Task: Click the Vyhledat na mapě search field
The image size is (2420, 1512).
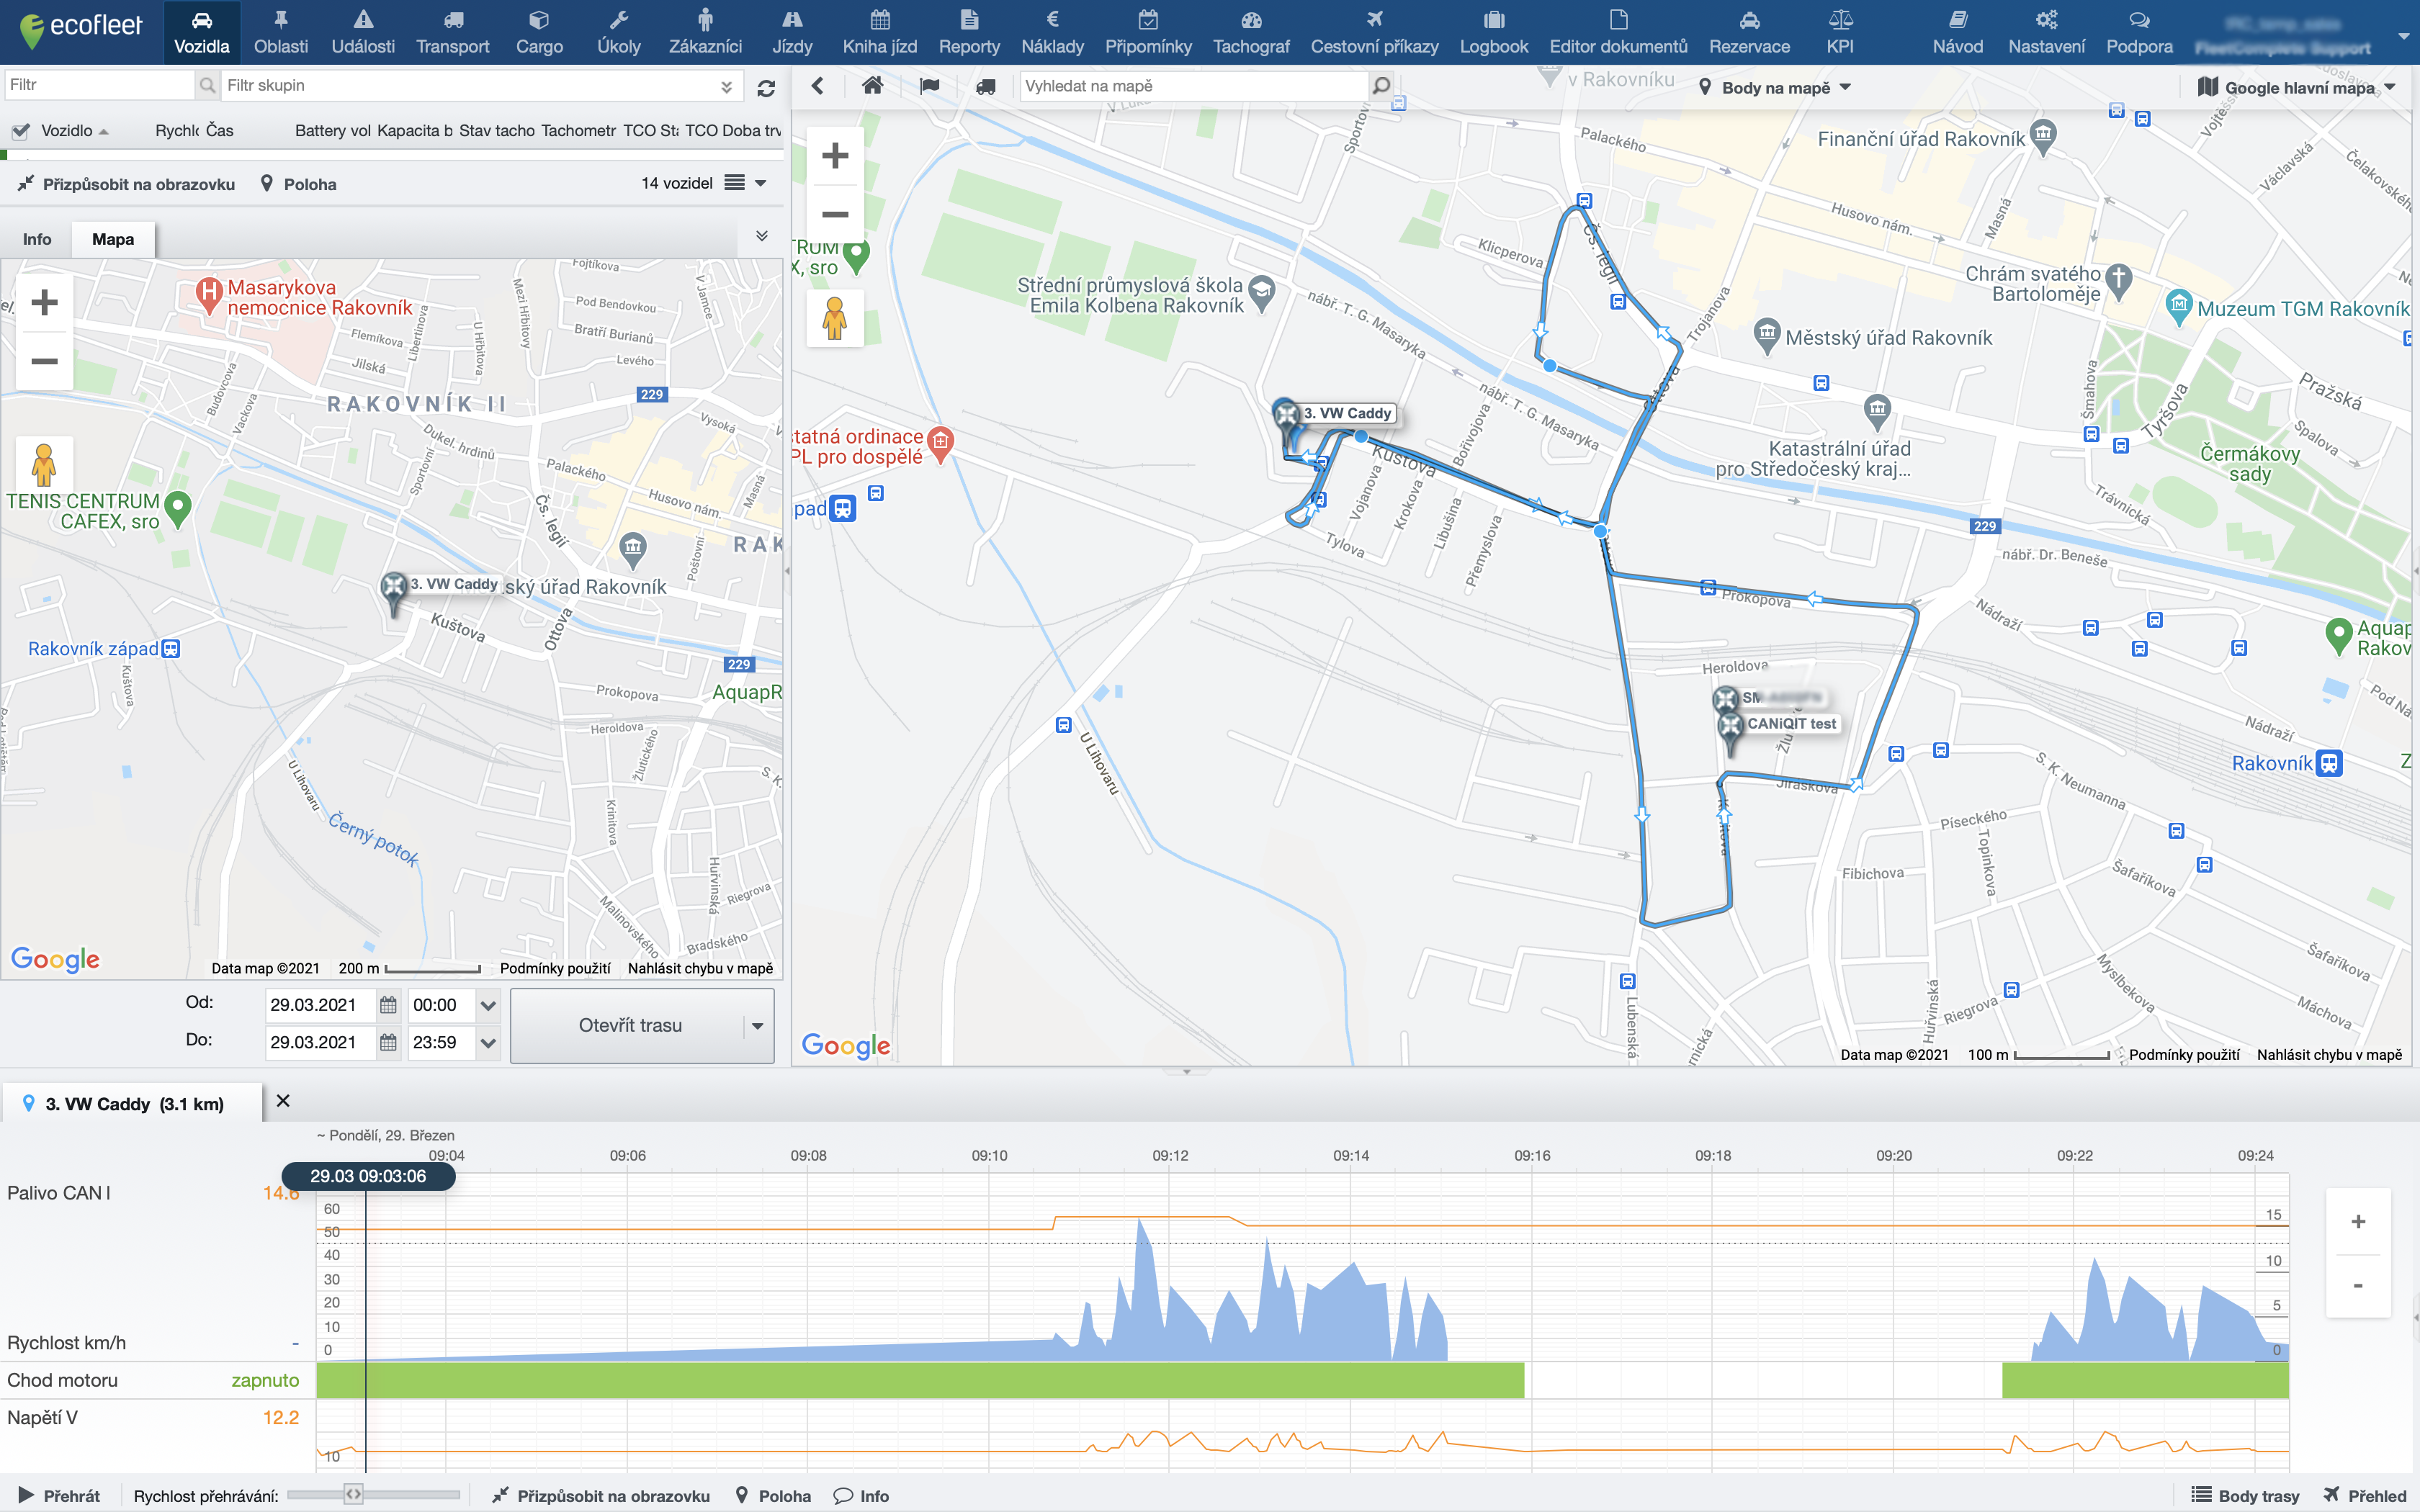Action: [x=1194, y=86]
